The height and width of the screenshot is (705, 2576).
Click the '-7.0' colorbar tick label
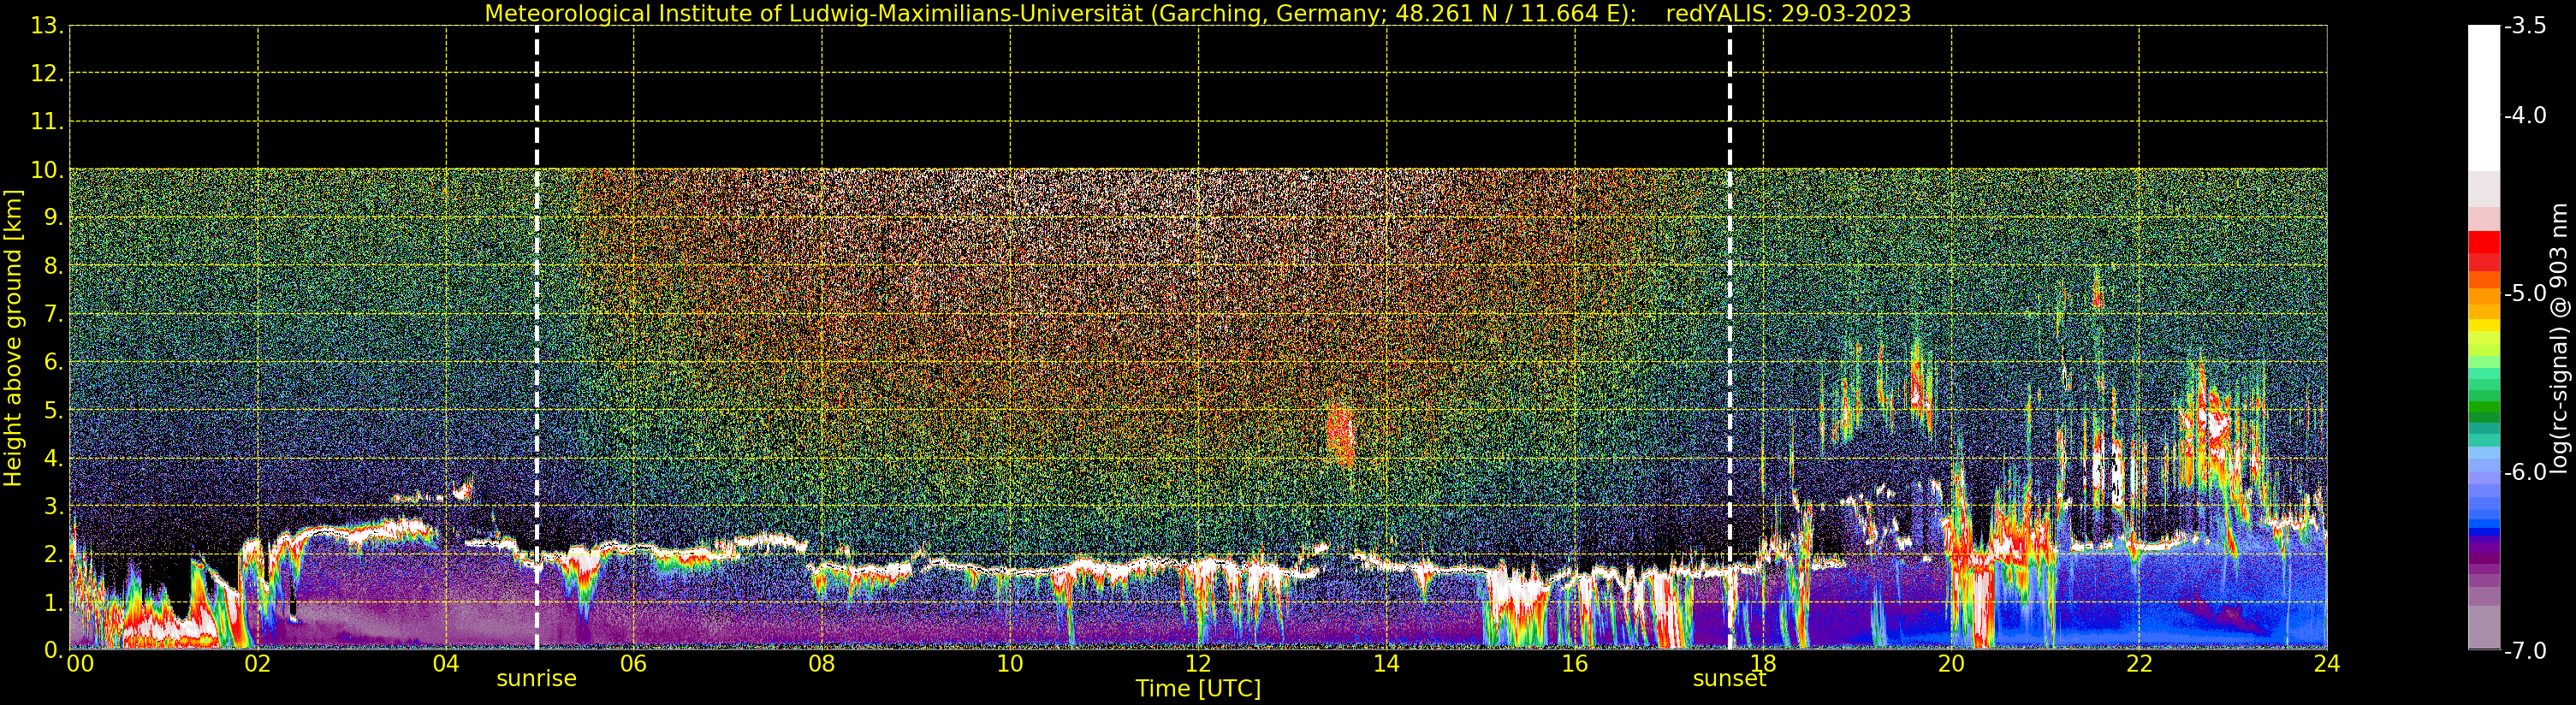click(2525, 650)
